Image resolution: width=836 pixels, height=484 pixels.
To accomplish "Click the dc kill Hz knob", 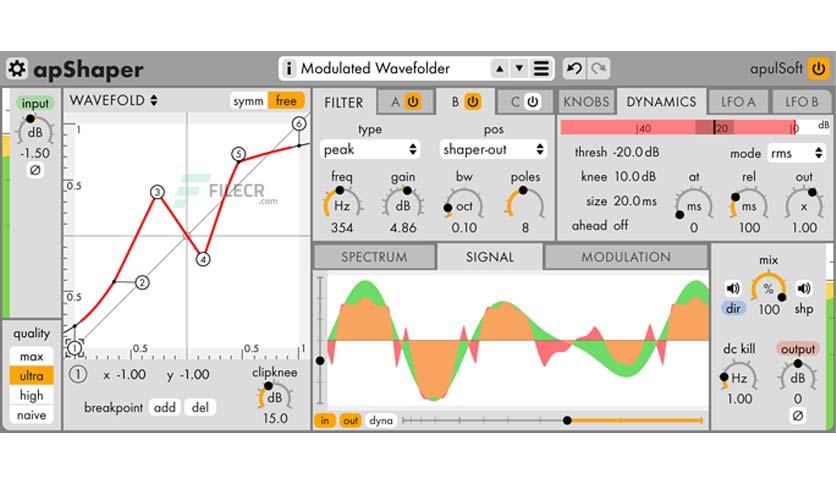I will (x=739, y=377).
